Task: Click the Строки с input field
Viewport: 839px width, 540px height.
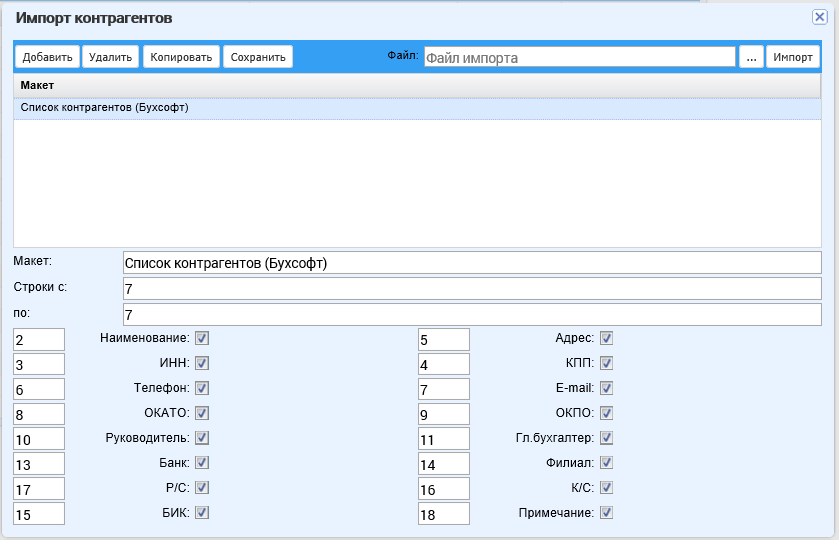Action: [472, 288]
